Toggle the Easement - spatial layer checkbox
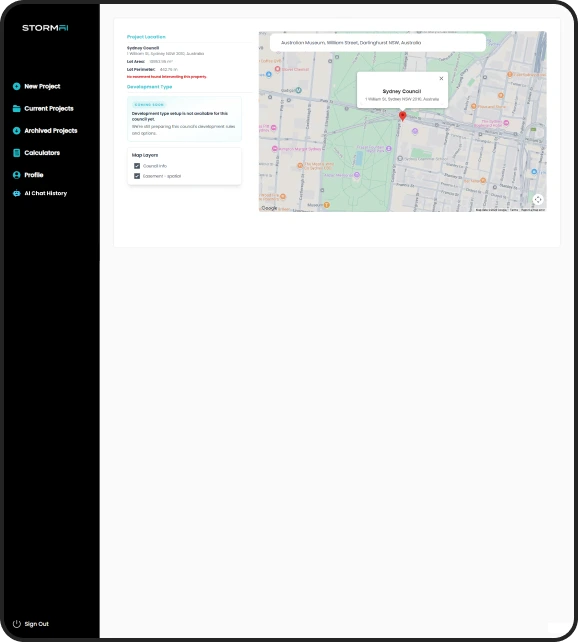578x642 pixels. point(137,176)
